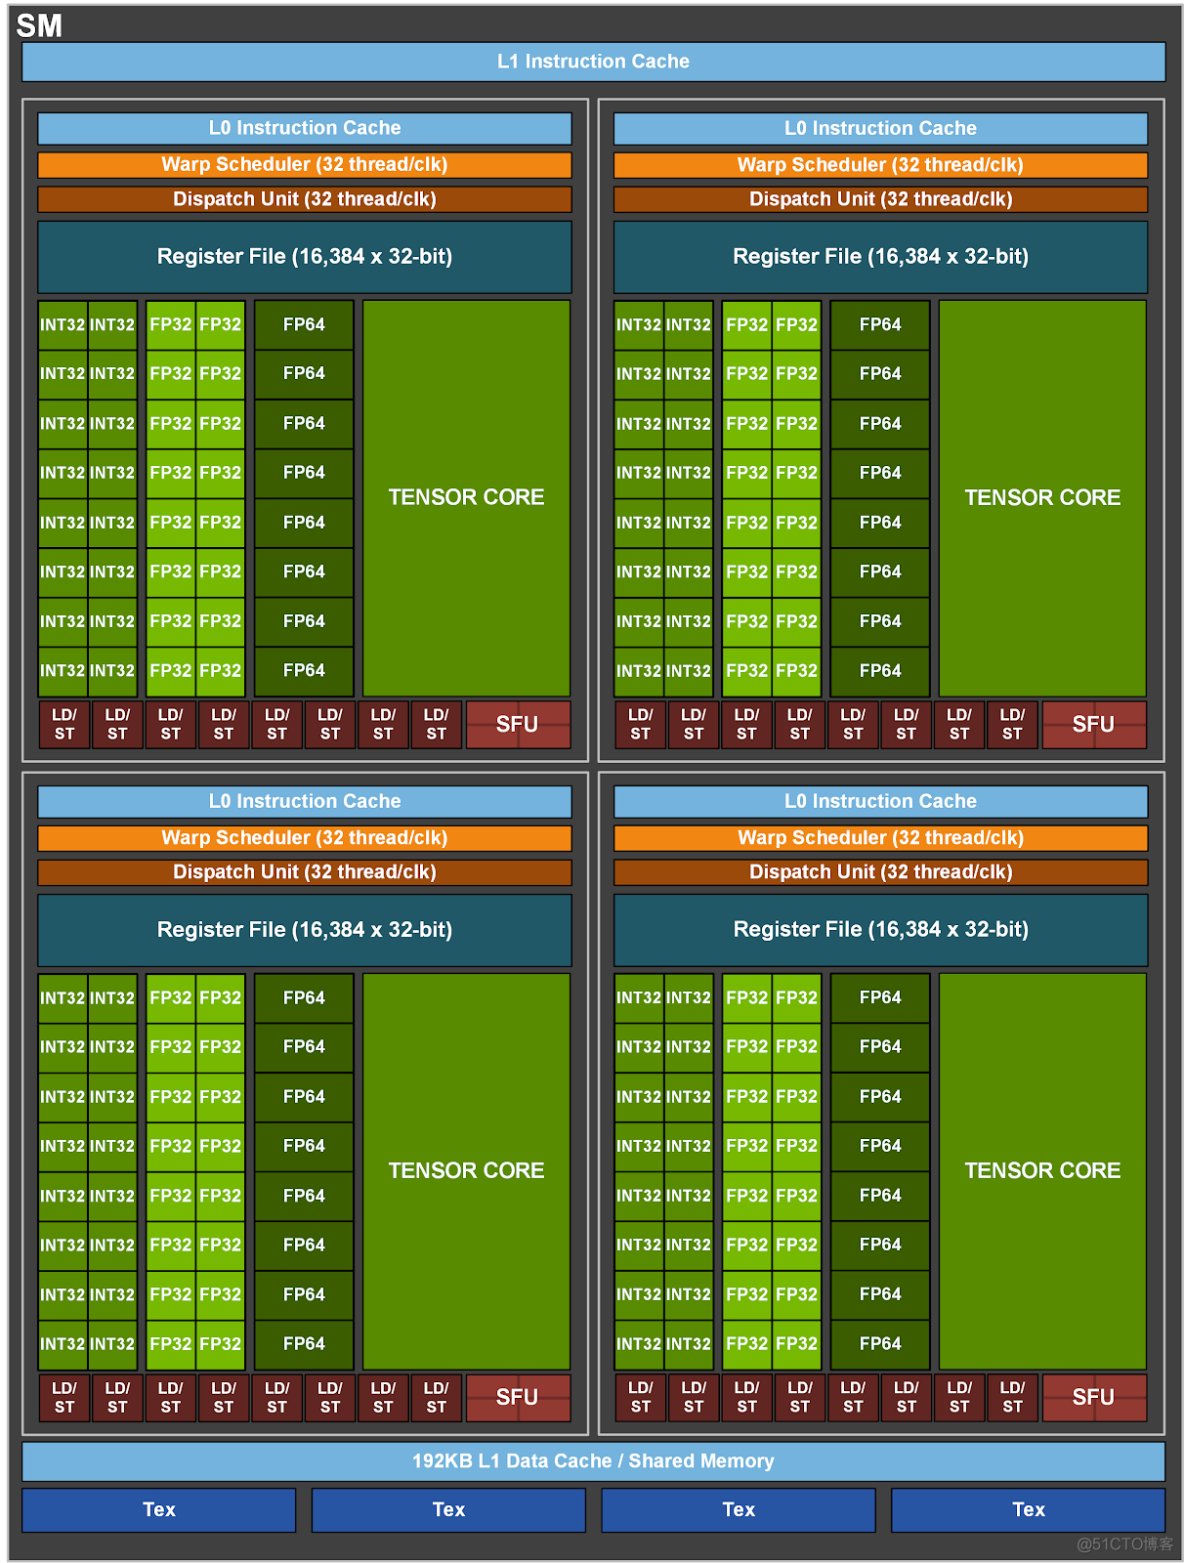Select the L1 Instruction Cache bar
1184x1563 pixels.
pos(593,61)
